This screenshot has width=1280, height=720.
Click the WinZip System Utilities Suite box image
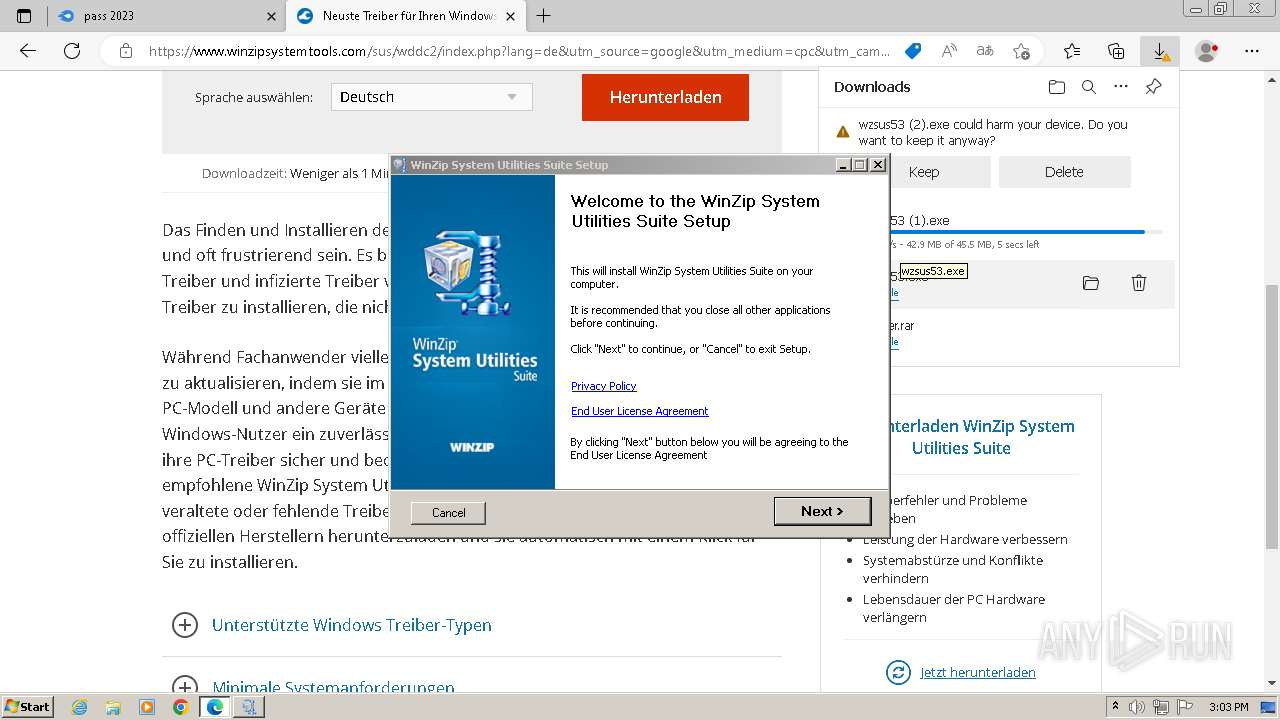coord(466,272)
